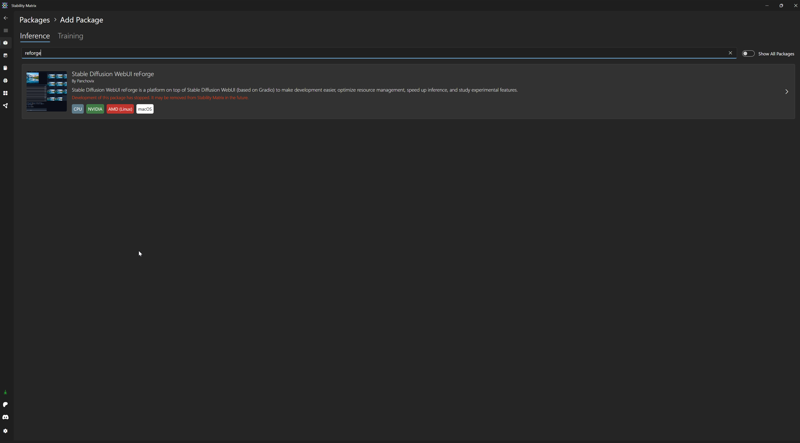Open the Patreon icon in the sidebar
Image resolution: width=800 pixels, height=443 pixels.
[x=6, y=405]
